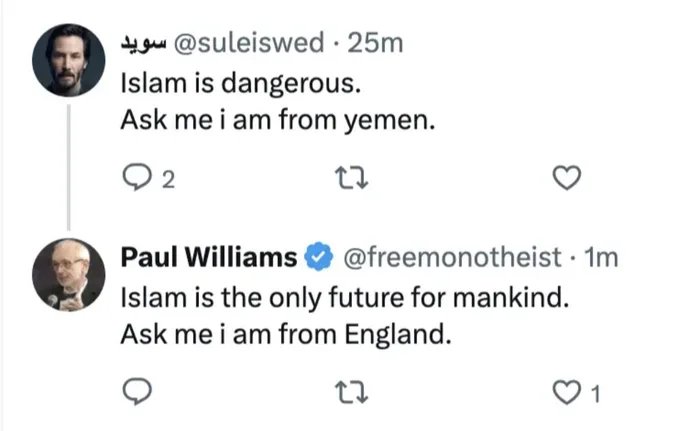Click the Paul Williams display name
The height and width of the screenshot is (431, 700).
[208, 258]
